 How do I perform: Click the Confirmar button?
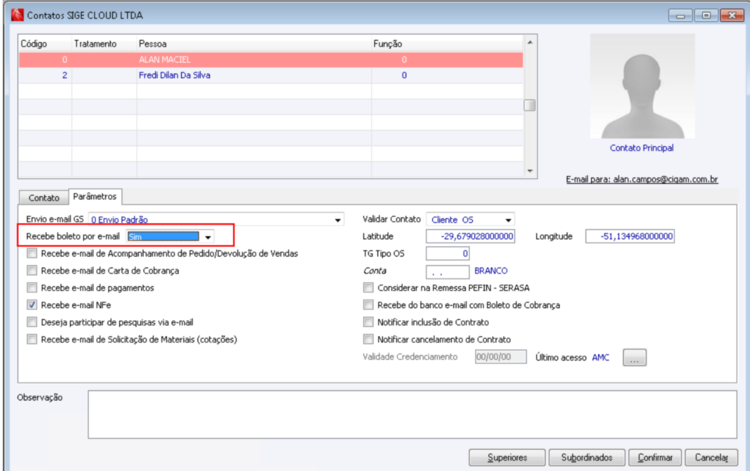coord(655,458)
